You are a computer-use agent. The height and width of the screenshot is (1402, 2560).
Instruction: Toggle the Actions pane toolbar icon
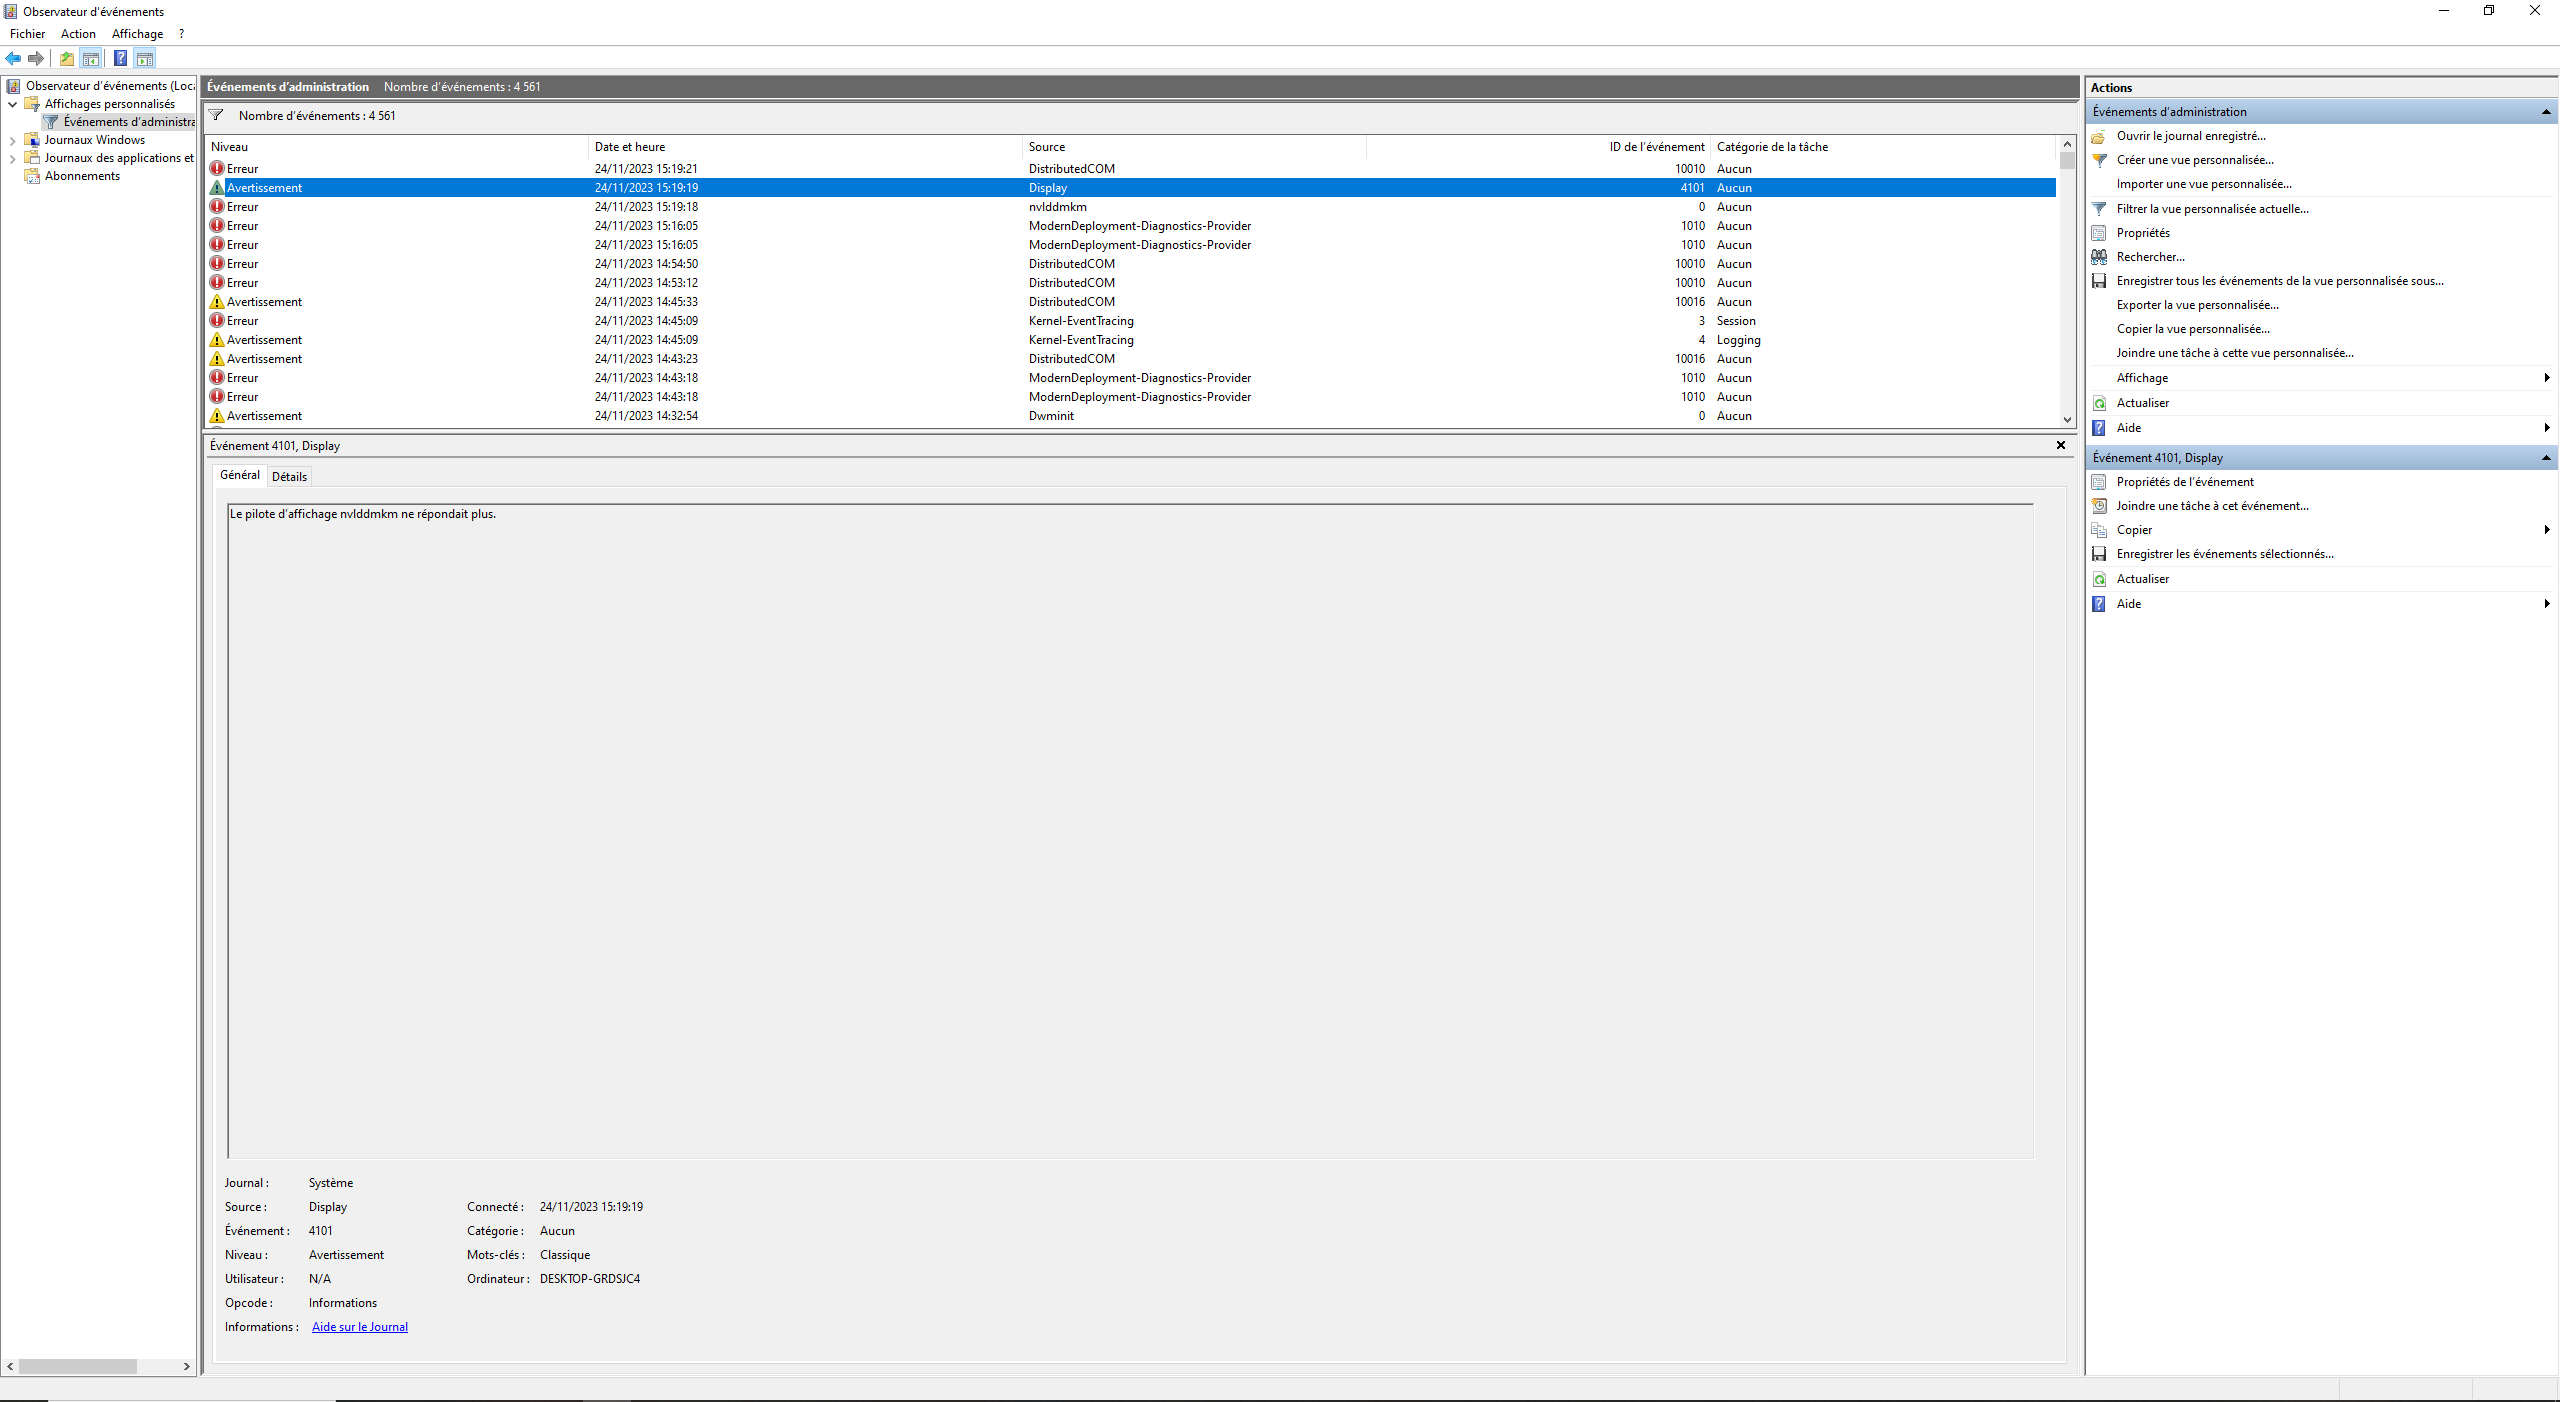[x=145, y=59]
